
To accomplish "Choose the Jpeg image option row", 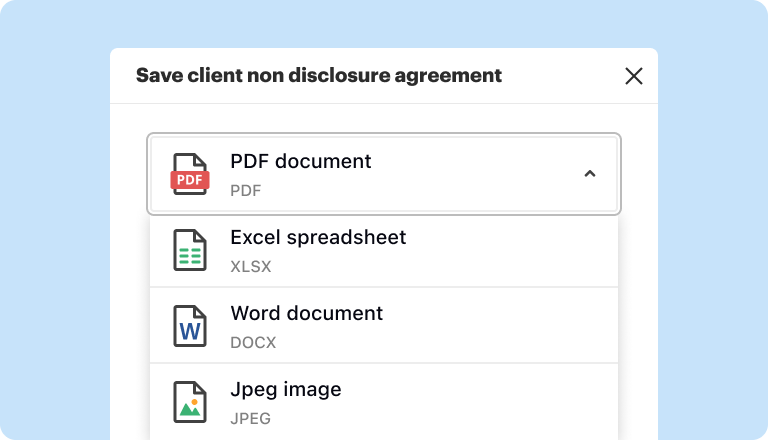I will pyautogui.click(x=384, y=401).
